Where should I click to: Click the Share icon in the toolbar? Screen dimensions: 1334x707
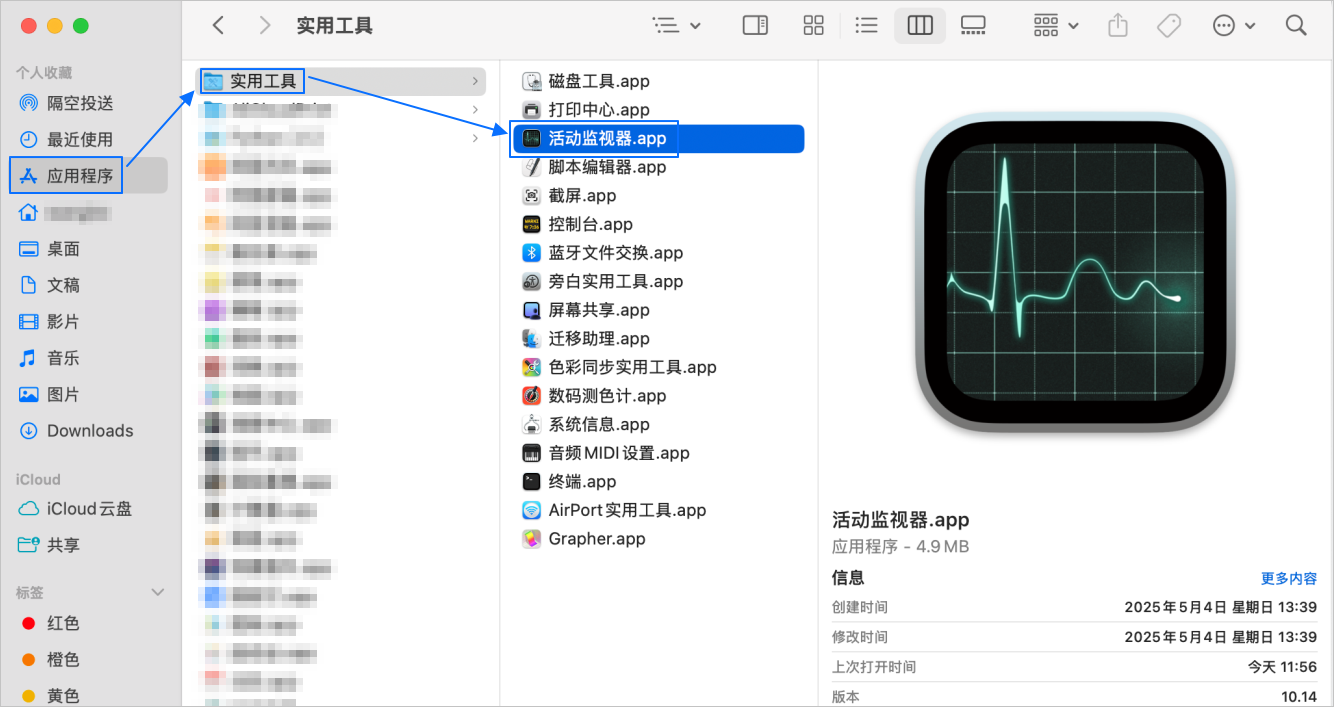[x=1117, y=25]
